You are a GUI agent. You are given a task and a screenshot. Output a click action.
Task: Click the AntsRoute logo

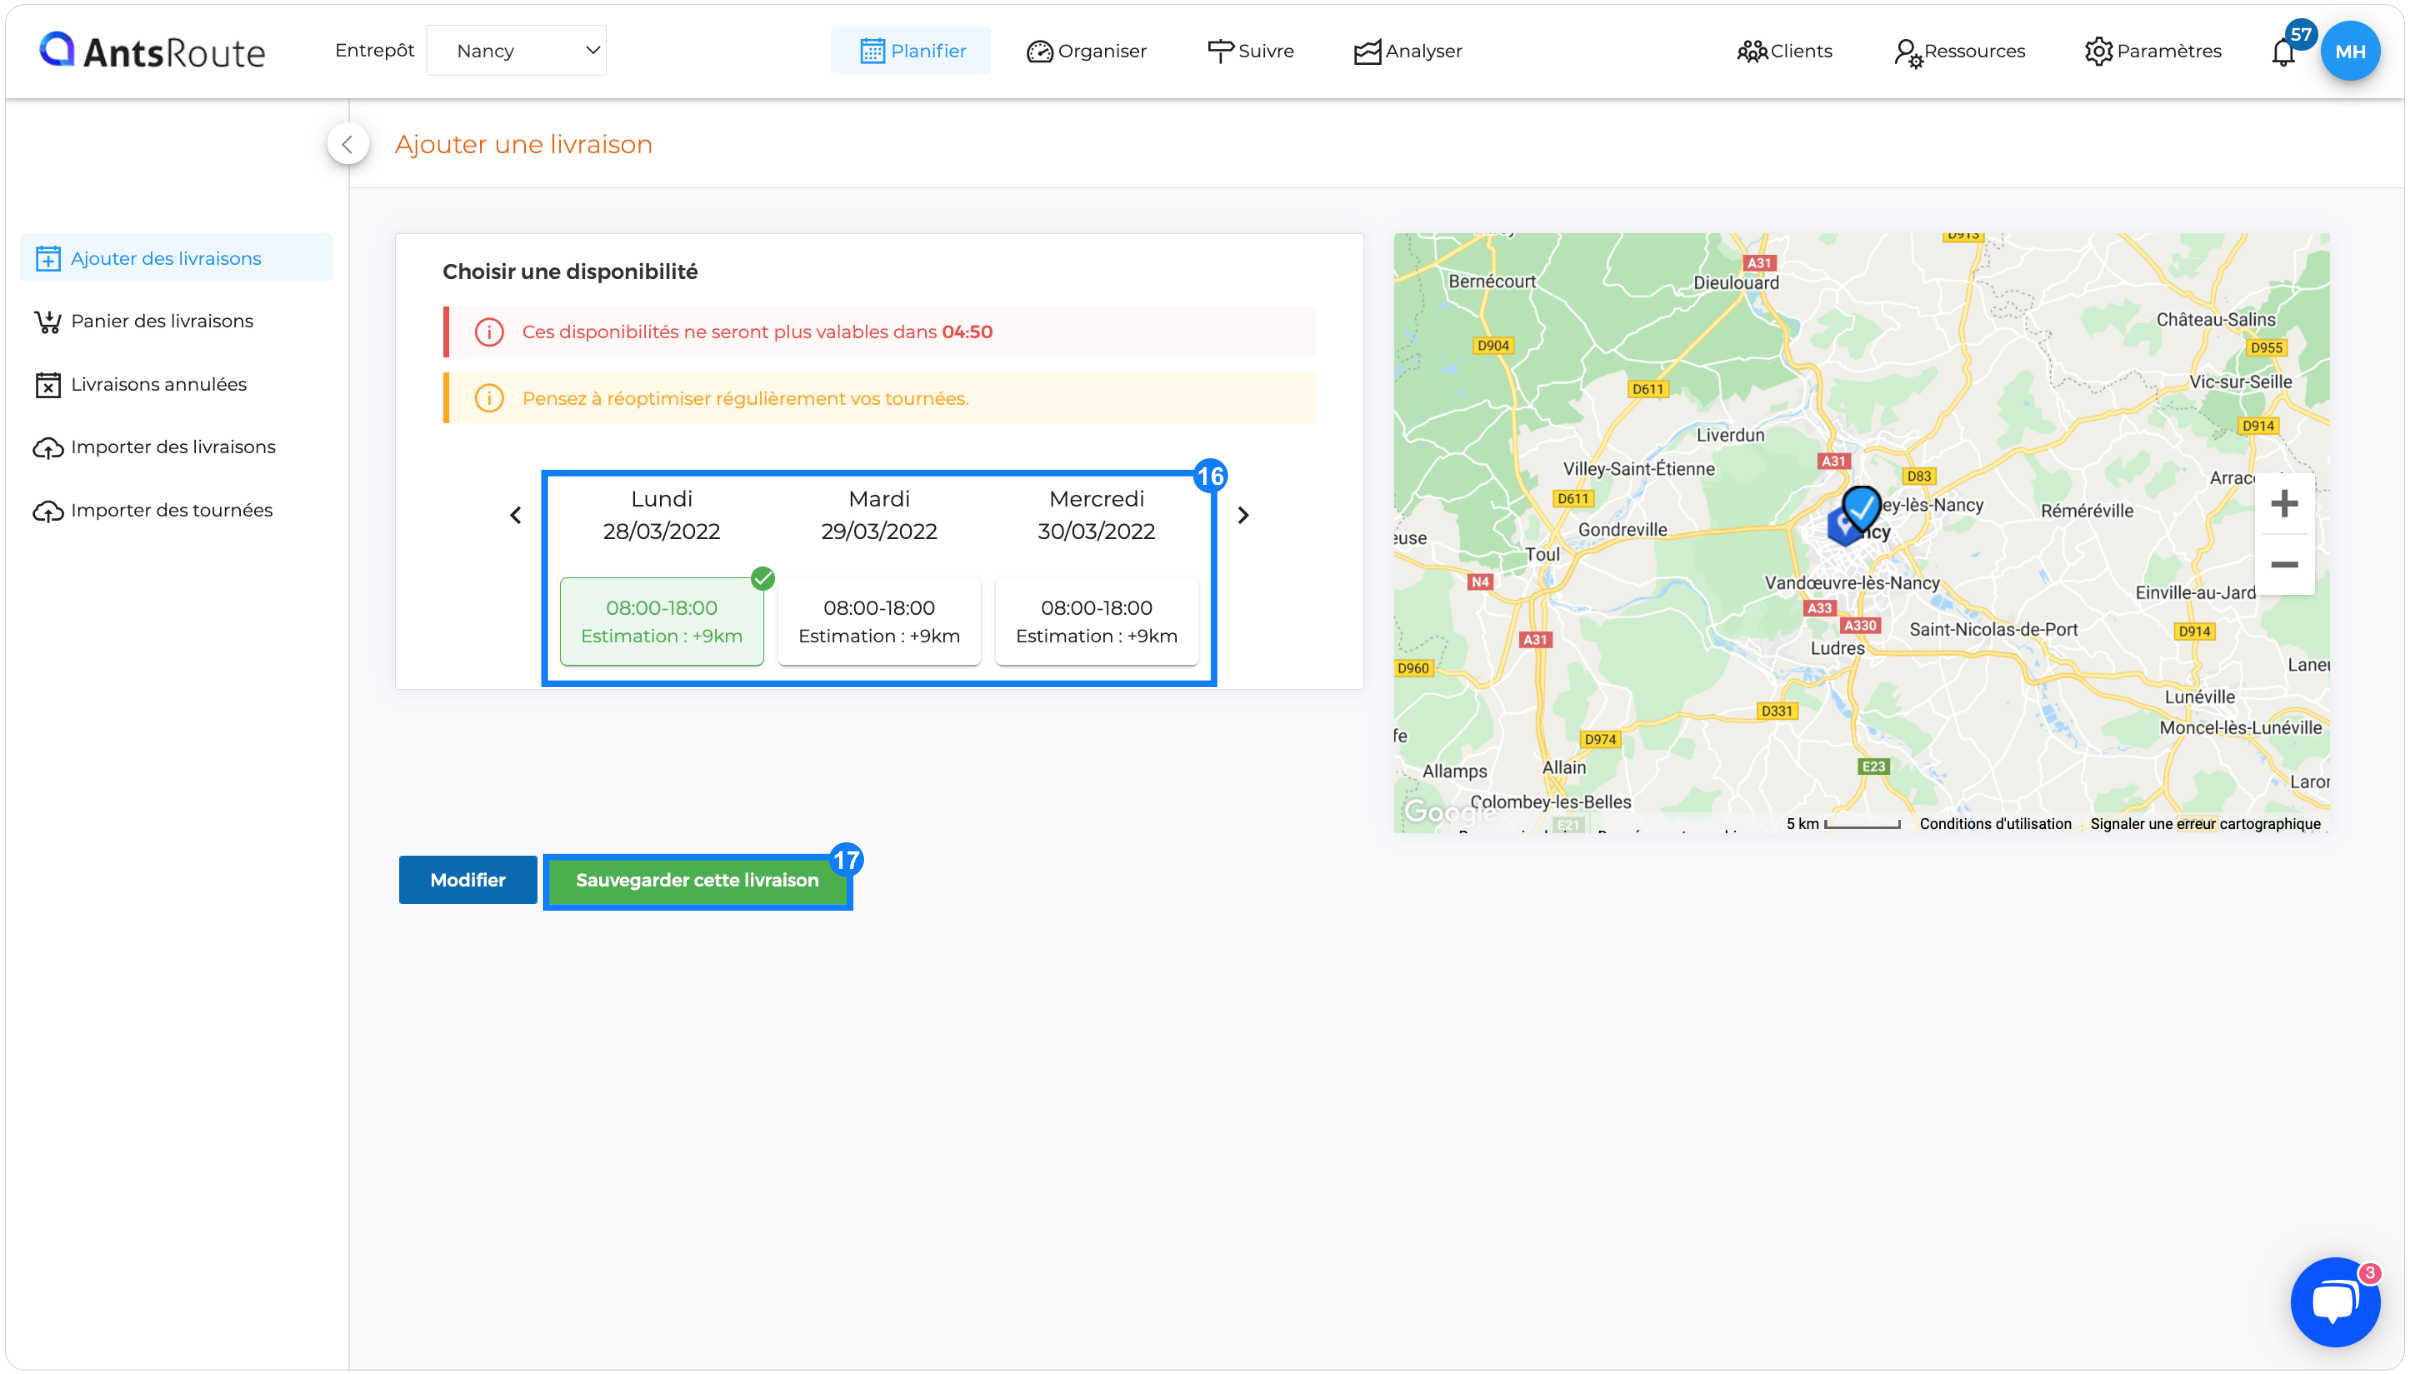(x=152, y=51)
